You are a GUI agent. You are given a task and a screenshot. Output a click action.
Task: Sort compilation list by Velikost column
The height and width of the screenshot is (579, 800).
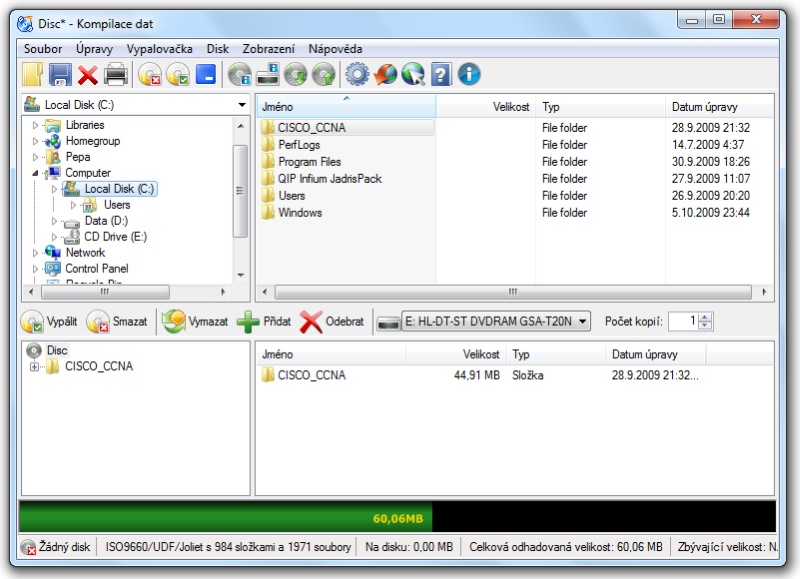pos(455,354)
